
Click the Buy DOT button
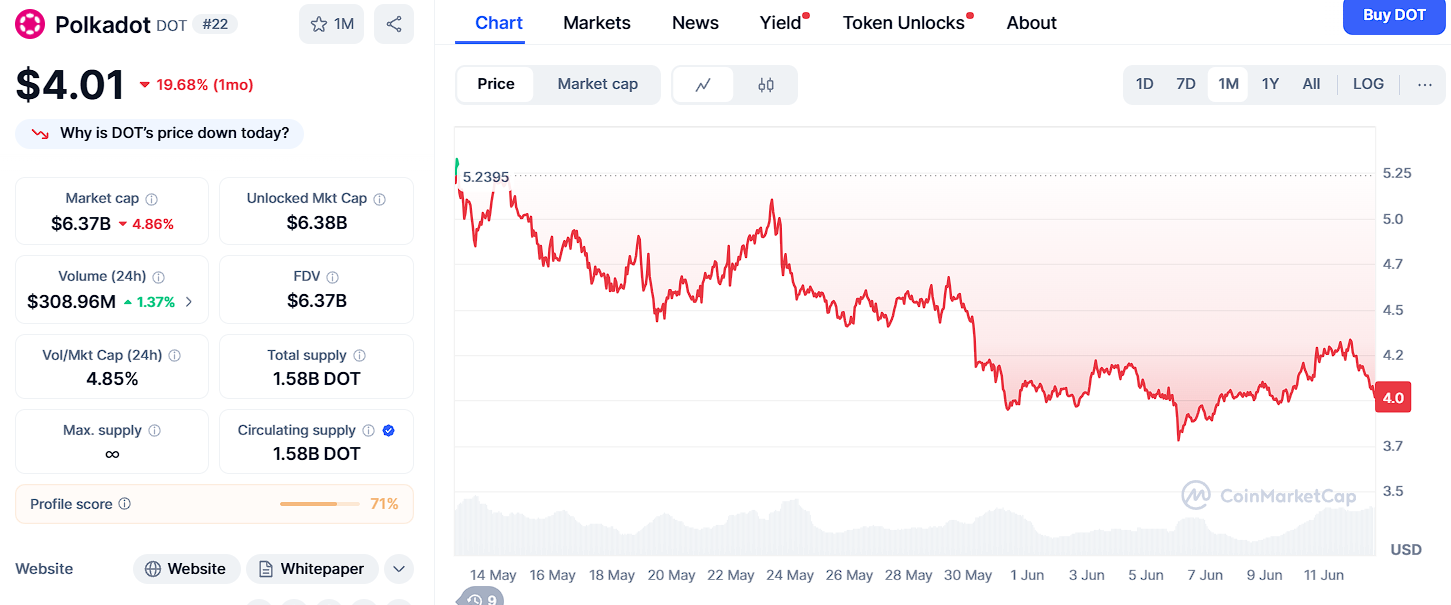[x=1394, y=16]
